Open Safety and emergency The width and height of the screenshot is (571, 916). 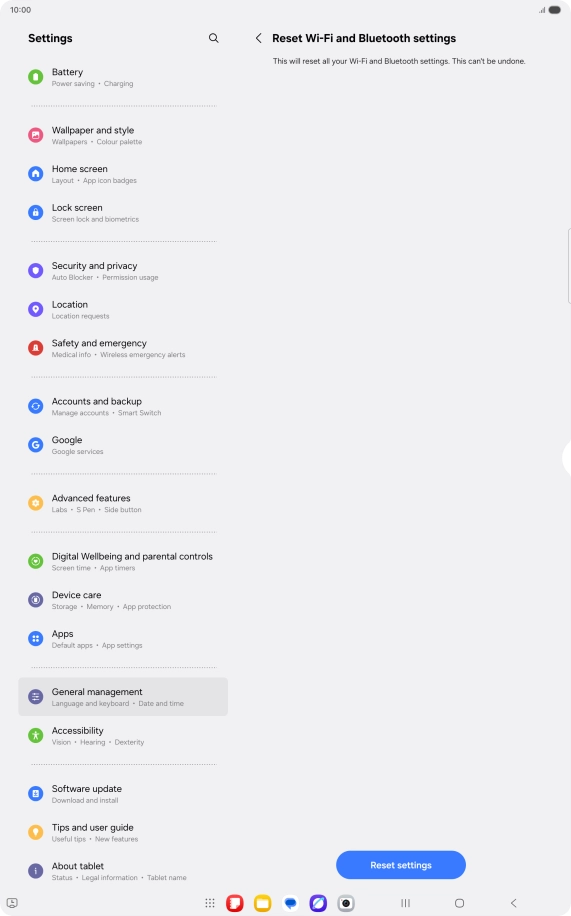[x=123, y=348]
